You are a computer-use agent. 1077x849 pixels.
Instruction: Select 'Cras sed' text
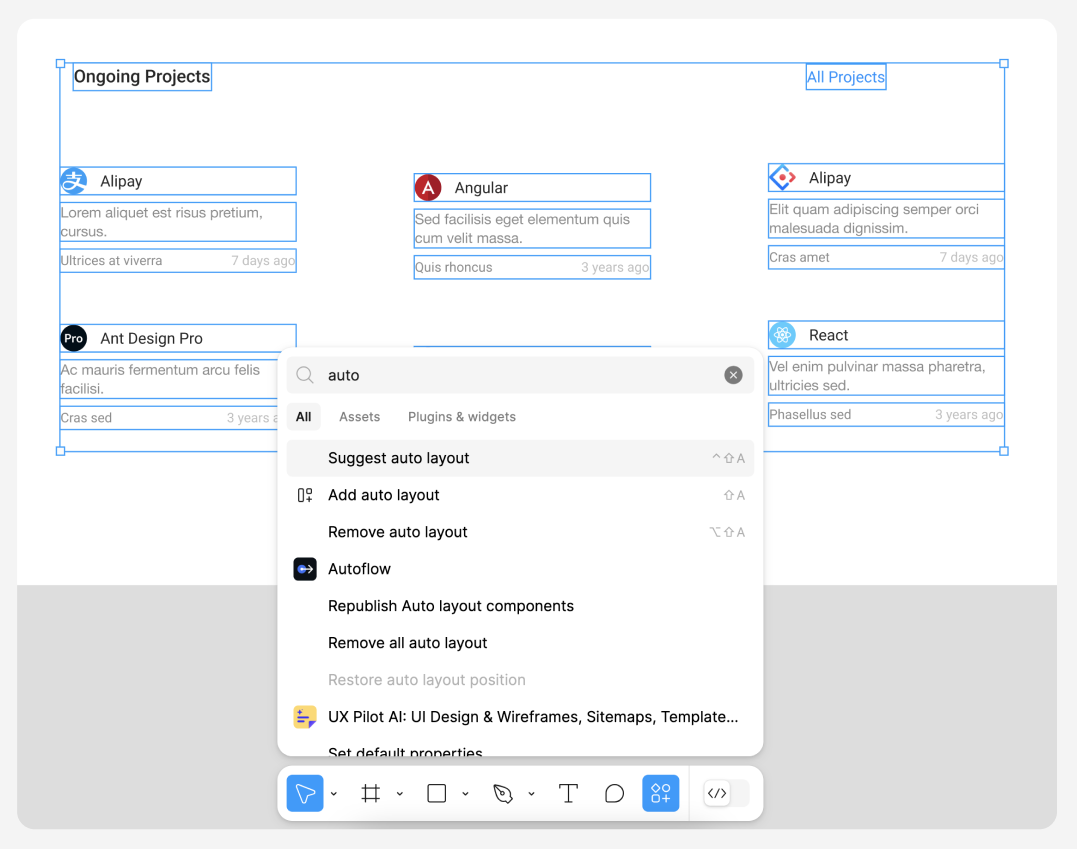86,418
